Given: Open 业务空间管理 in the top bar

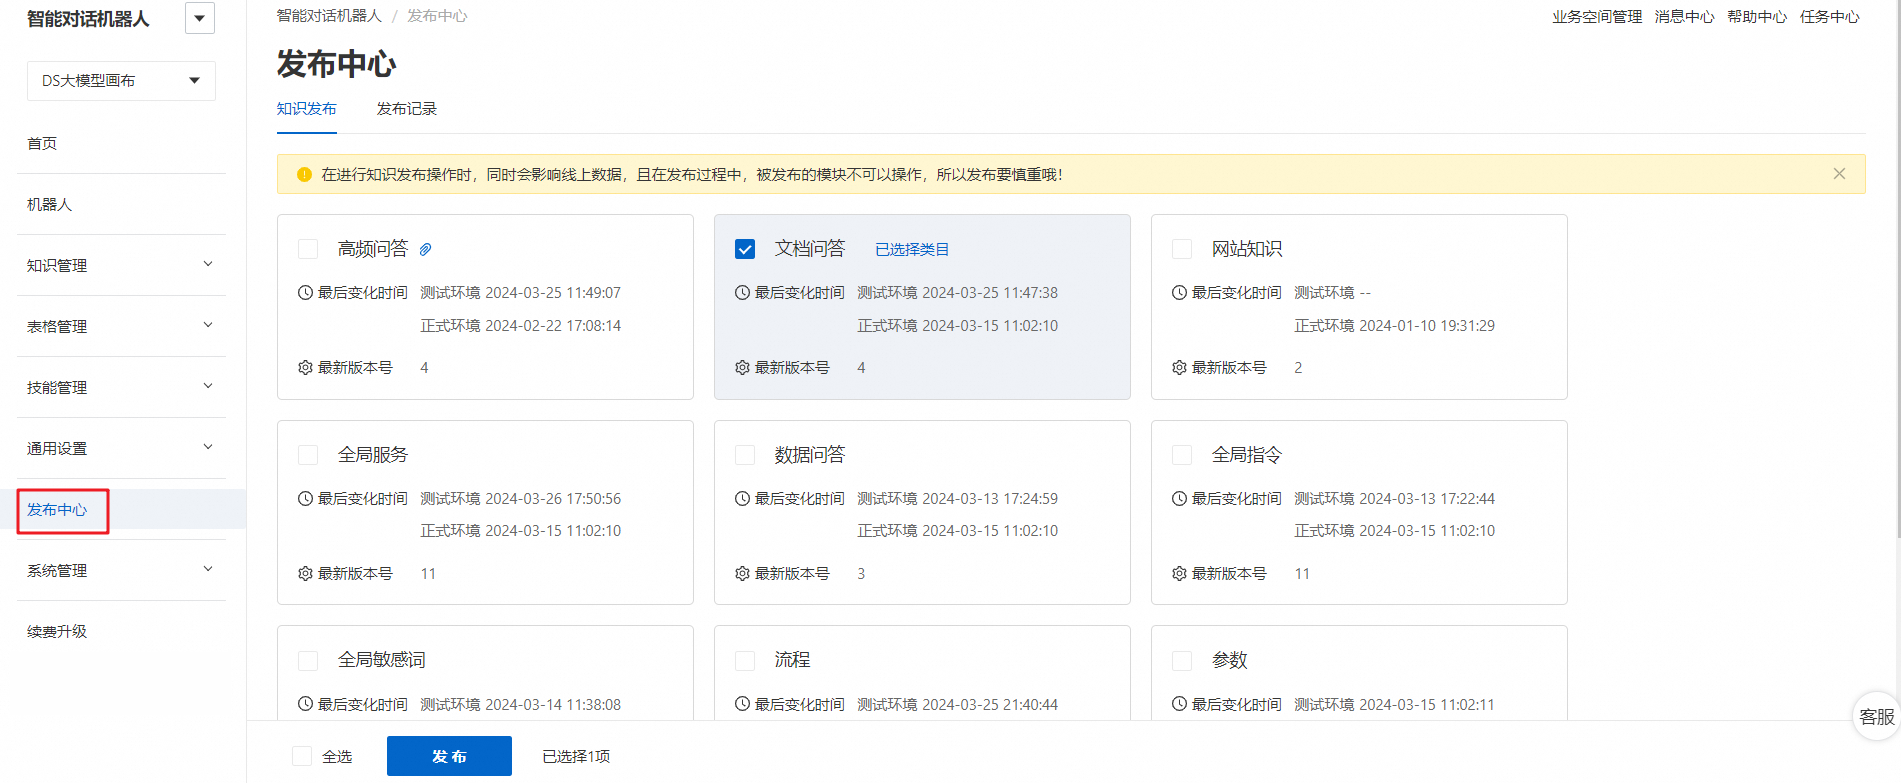Looking at the screenshot, I should 1597,17.
